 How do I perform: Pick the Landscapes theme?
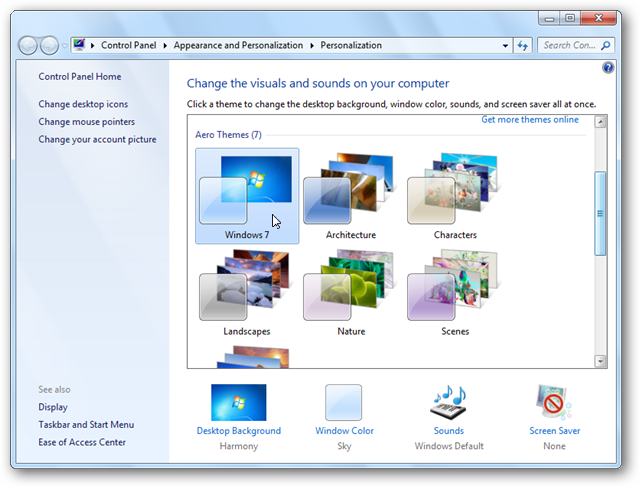247,293
